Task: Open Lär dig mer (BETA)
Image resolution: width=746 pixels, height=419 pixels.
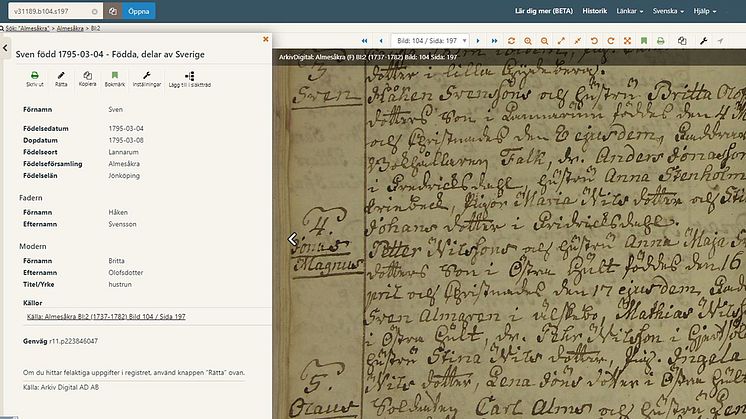Action: (544, 11)
